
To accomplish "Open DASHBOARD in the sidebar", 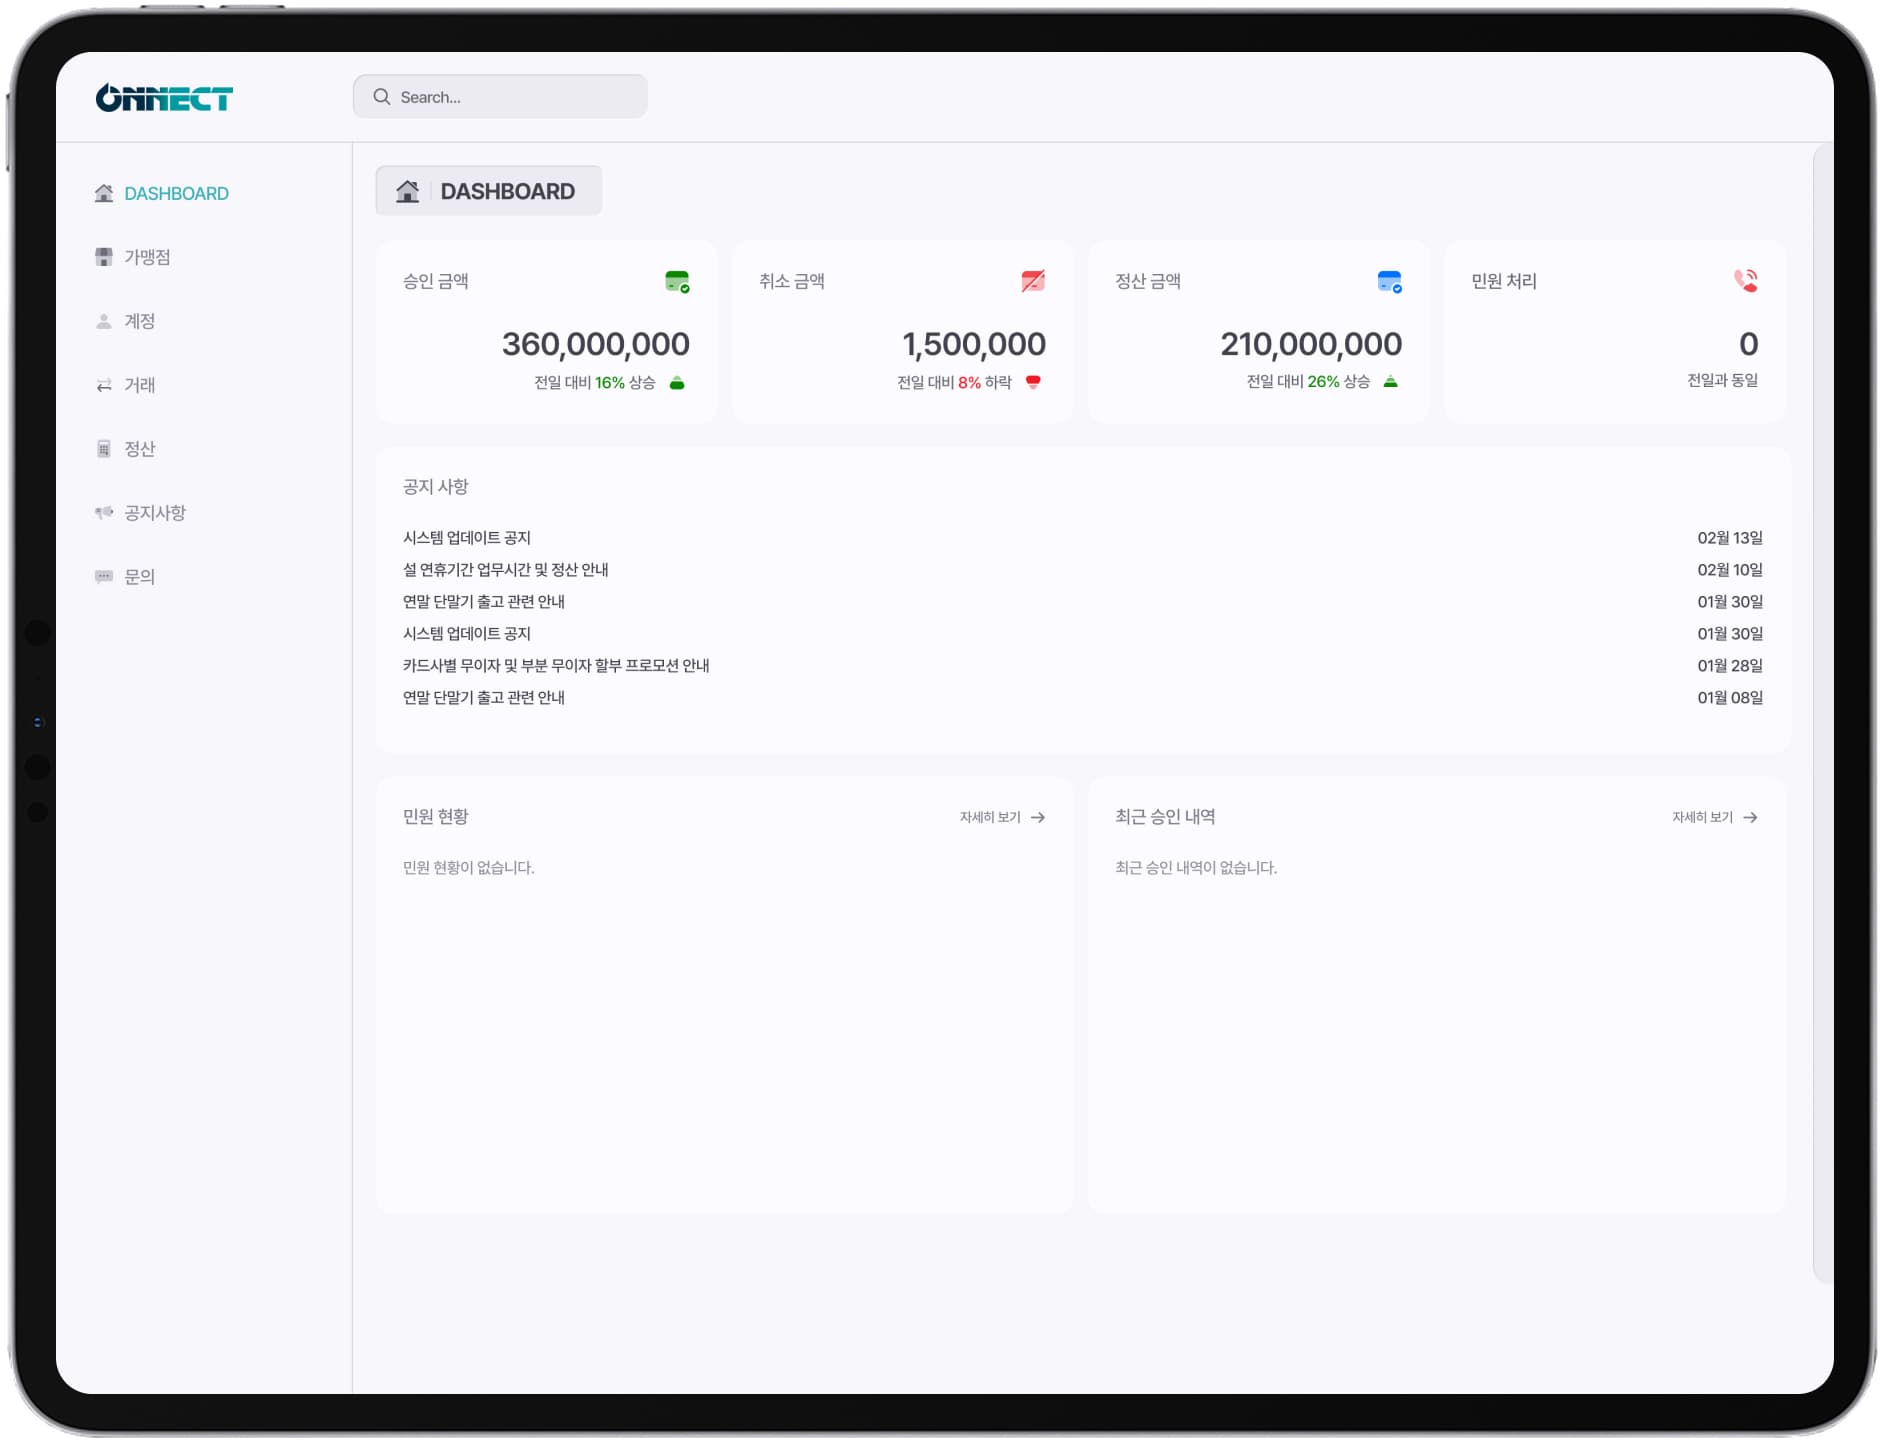I will click(176, 194).
